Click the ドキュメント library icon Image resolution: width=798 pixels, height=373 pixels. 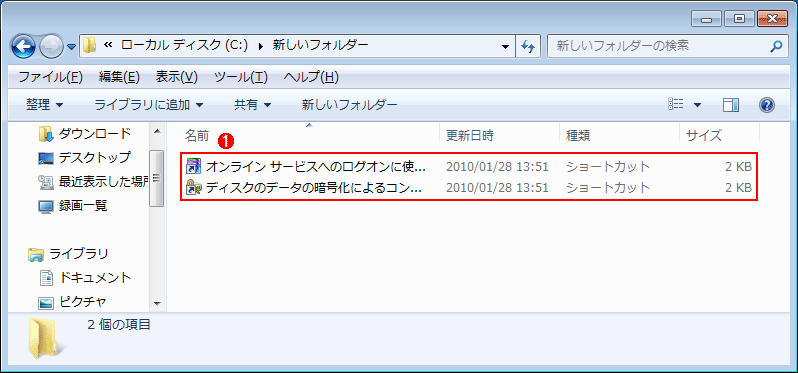point(46,278)
